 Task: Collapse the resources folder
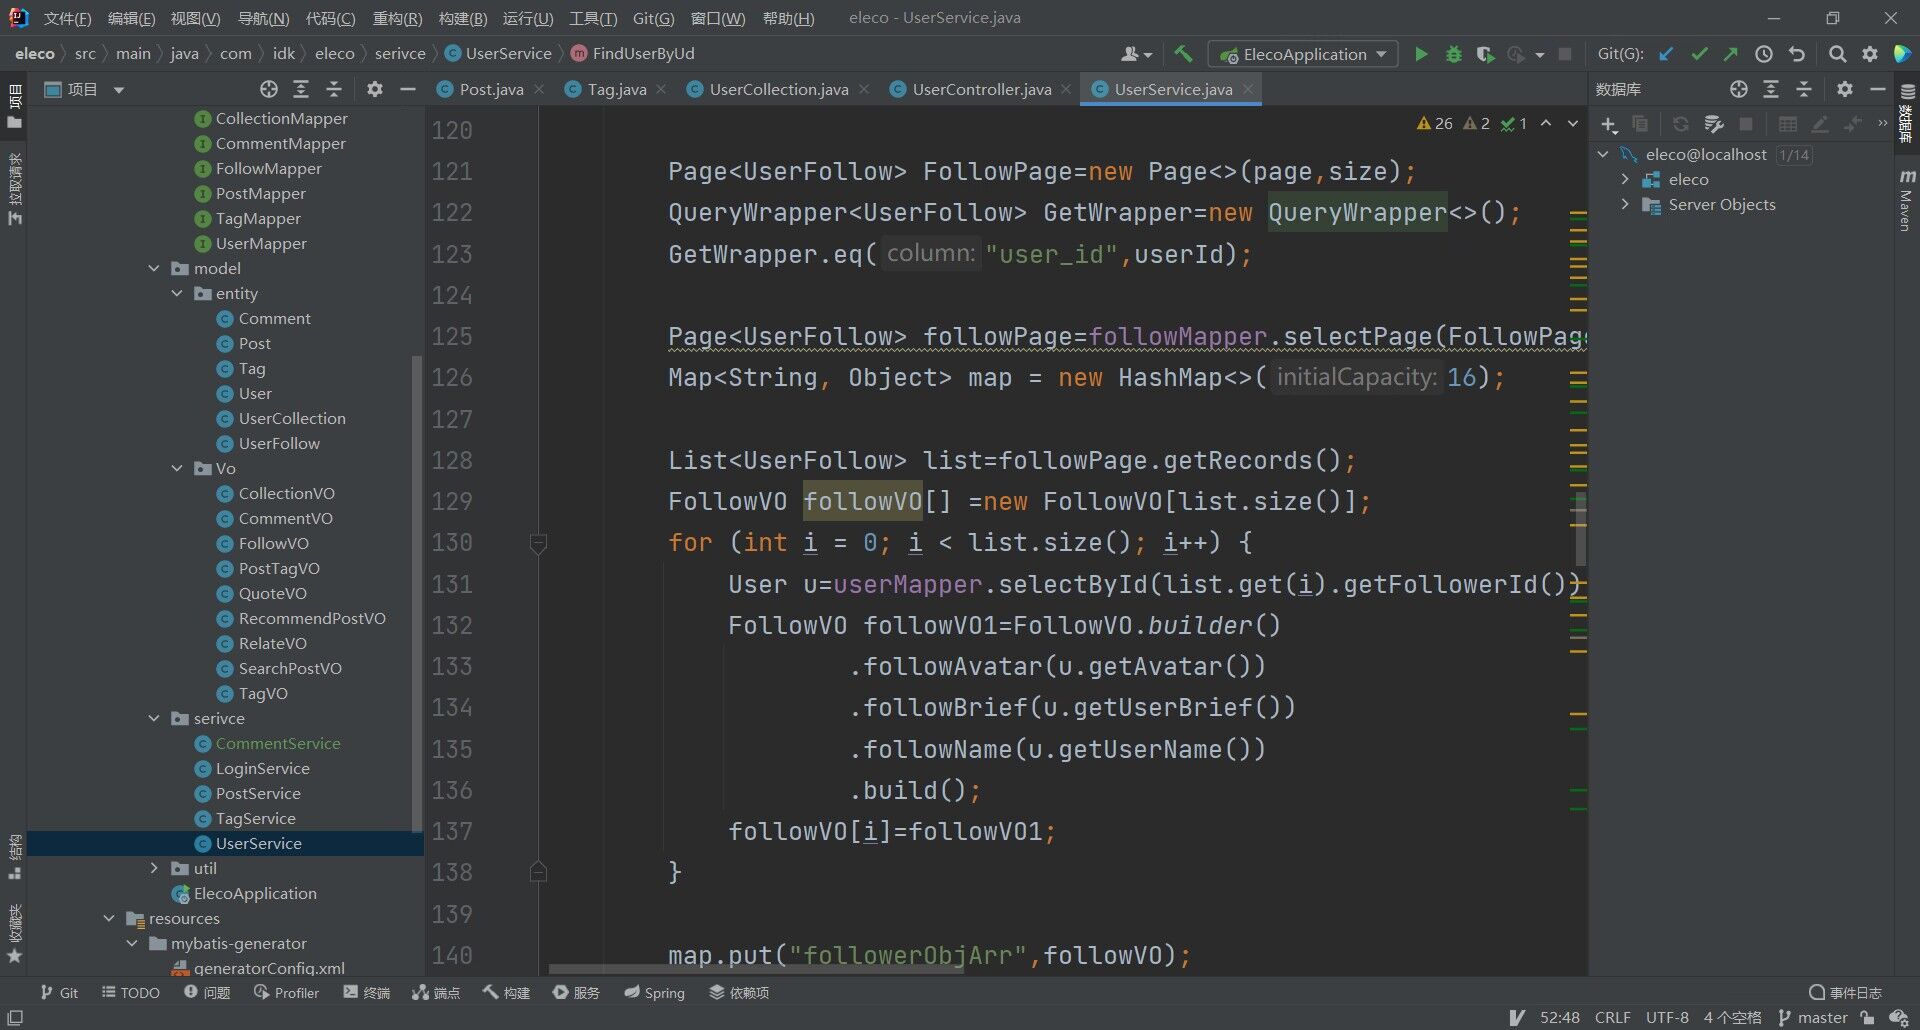109,918
